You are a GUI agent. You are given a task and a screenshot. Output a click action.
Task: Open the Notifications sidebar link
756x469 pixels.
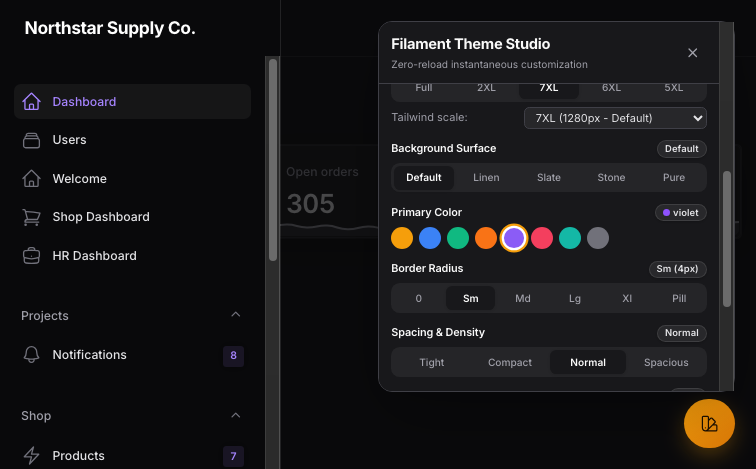coord(133,355)
